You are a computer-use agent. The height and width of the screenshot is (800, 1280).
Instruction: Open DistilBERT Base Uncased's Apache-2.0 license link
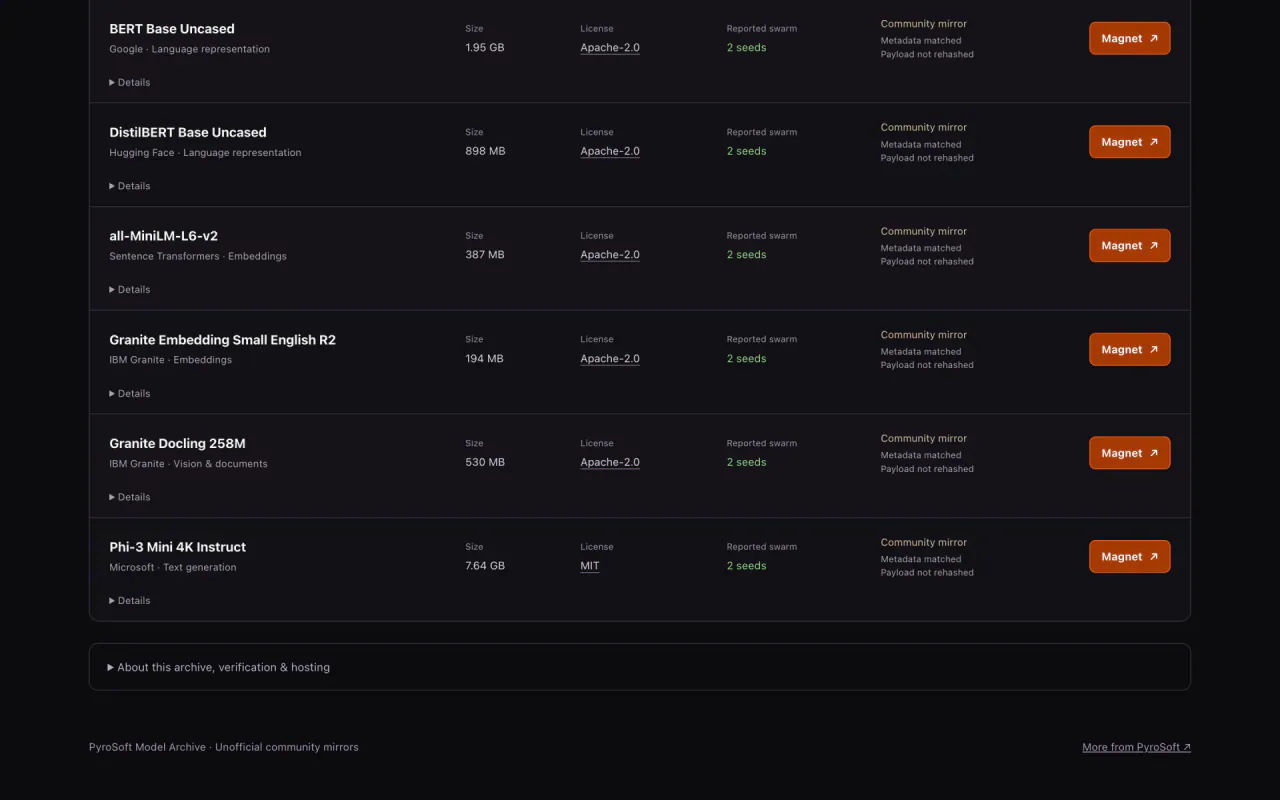610,151
